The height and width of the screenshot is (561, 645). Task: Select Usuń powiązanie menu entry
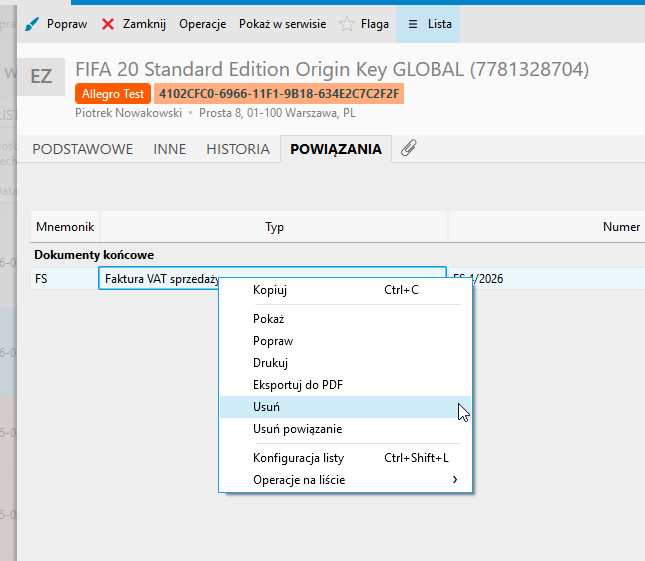[345, 429]
